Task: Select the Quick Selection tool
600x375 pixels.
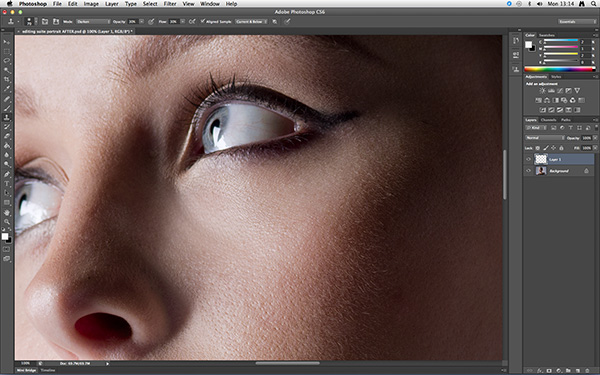Action: (7, 70)
